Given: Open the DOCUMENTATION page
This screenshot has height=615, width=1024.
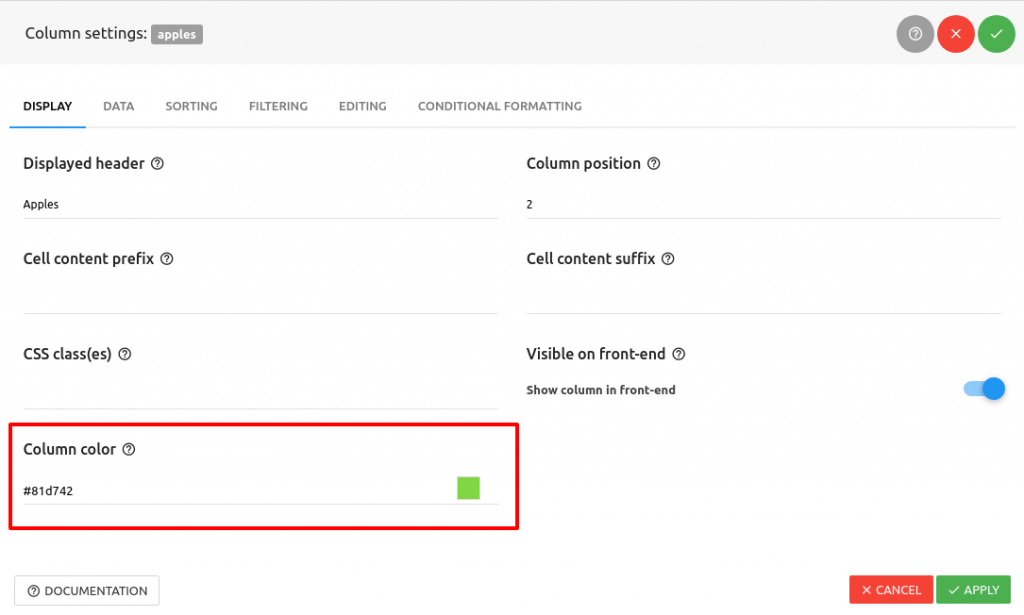Looking at the screenshot, I should [x=86, y=590].
